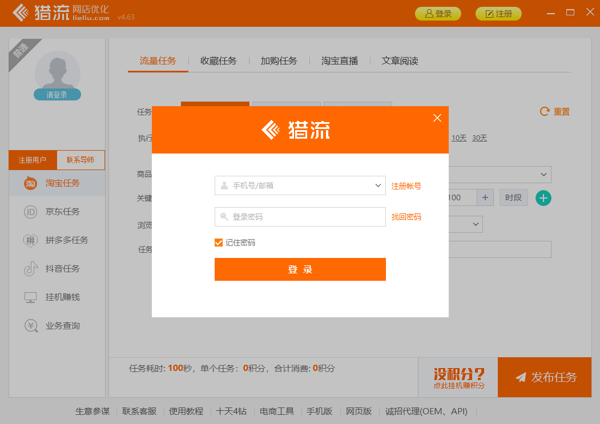Image resolution: width=600 pixels, height=424 pixels.
Task: Click the 注册帐号 link
Action: (x=406, y=186)
